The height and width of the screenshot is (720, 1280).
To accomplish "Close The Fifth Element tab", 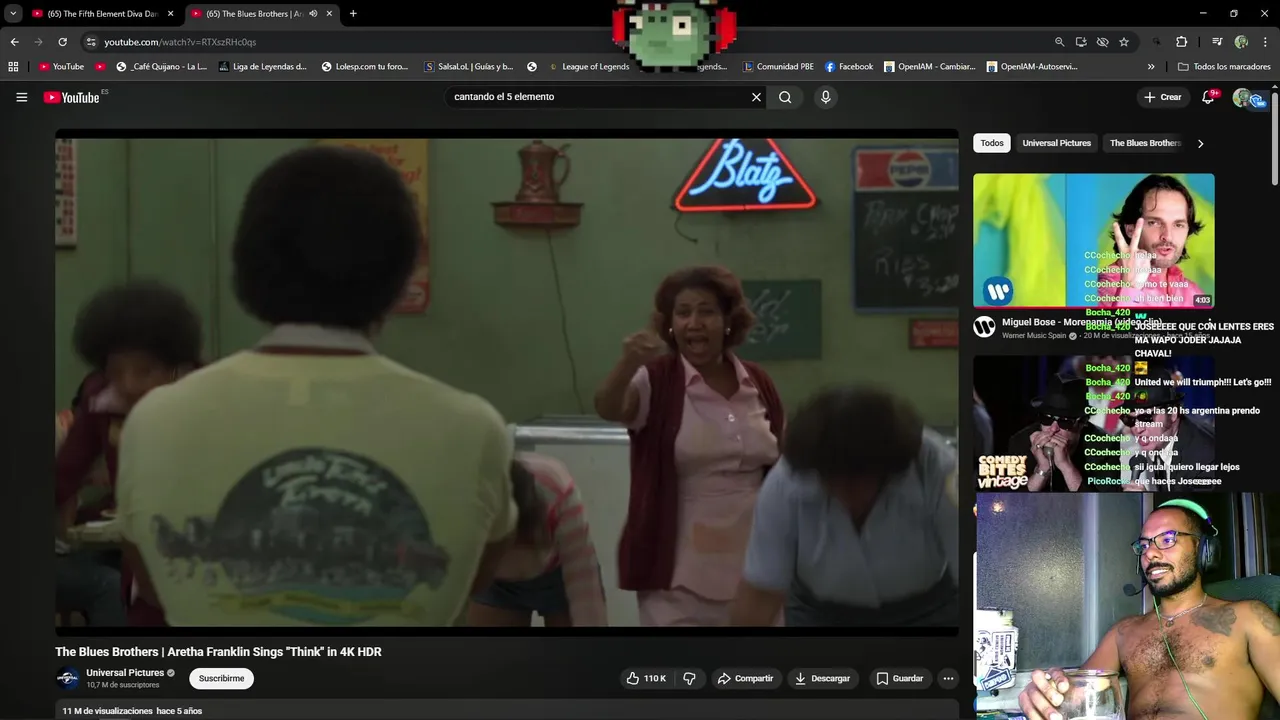I will 170,14.
